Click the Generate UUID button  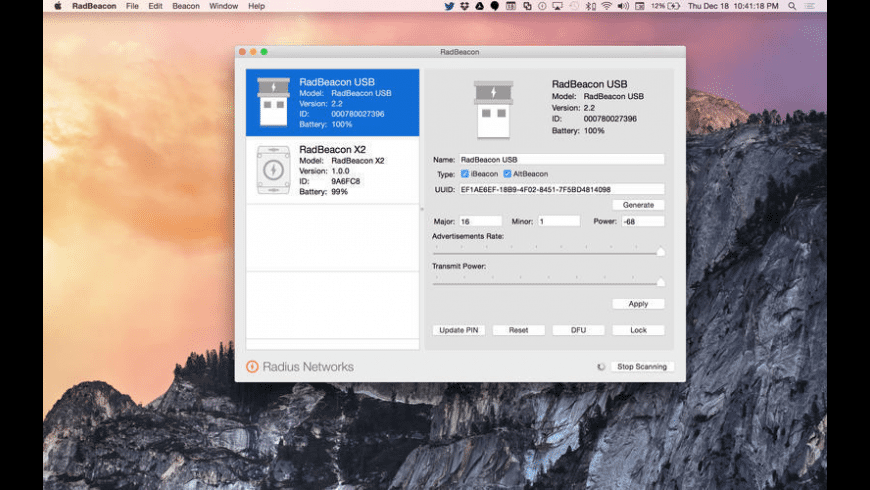(x=638, y=205)
